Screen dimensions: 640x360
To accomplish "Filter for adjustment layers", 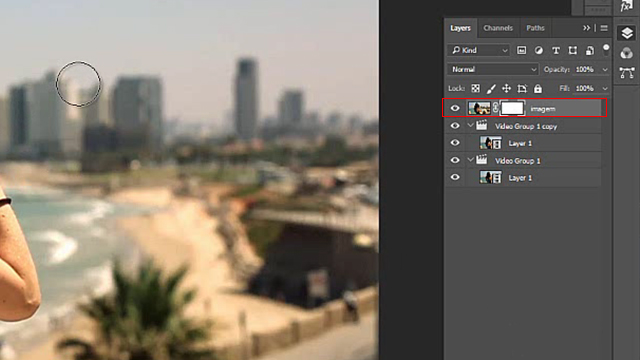I will [539, 50].
